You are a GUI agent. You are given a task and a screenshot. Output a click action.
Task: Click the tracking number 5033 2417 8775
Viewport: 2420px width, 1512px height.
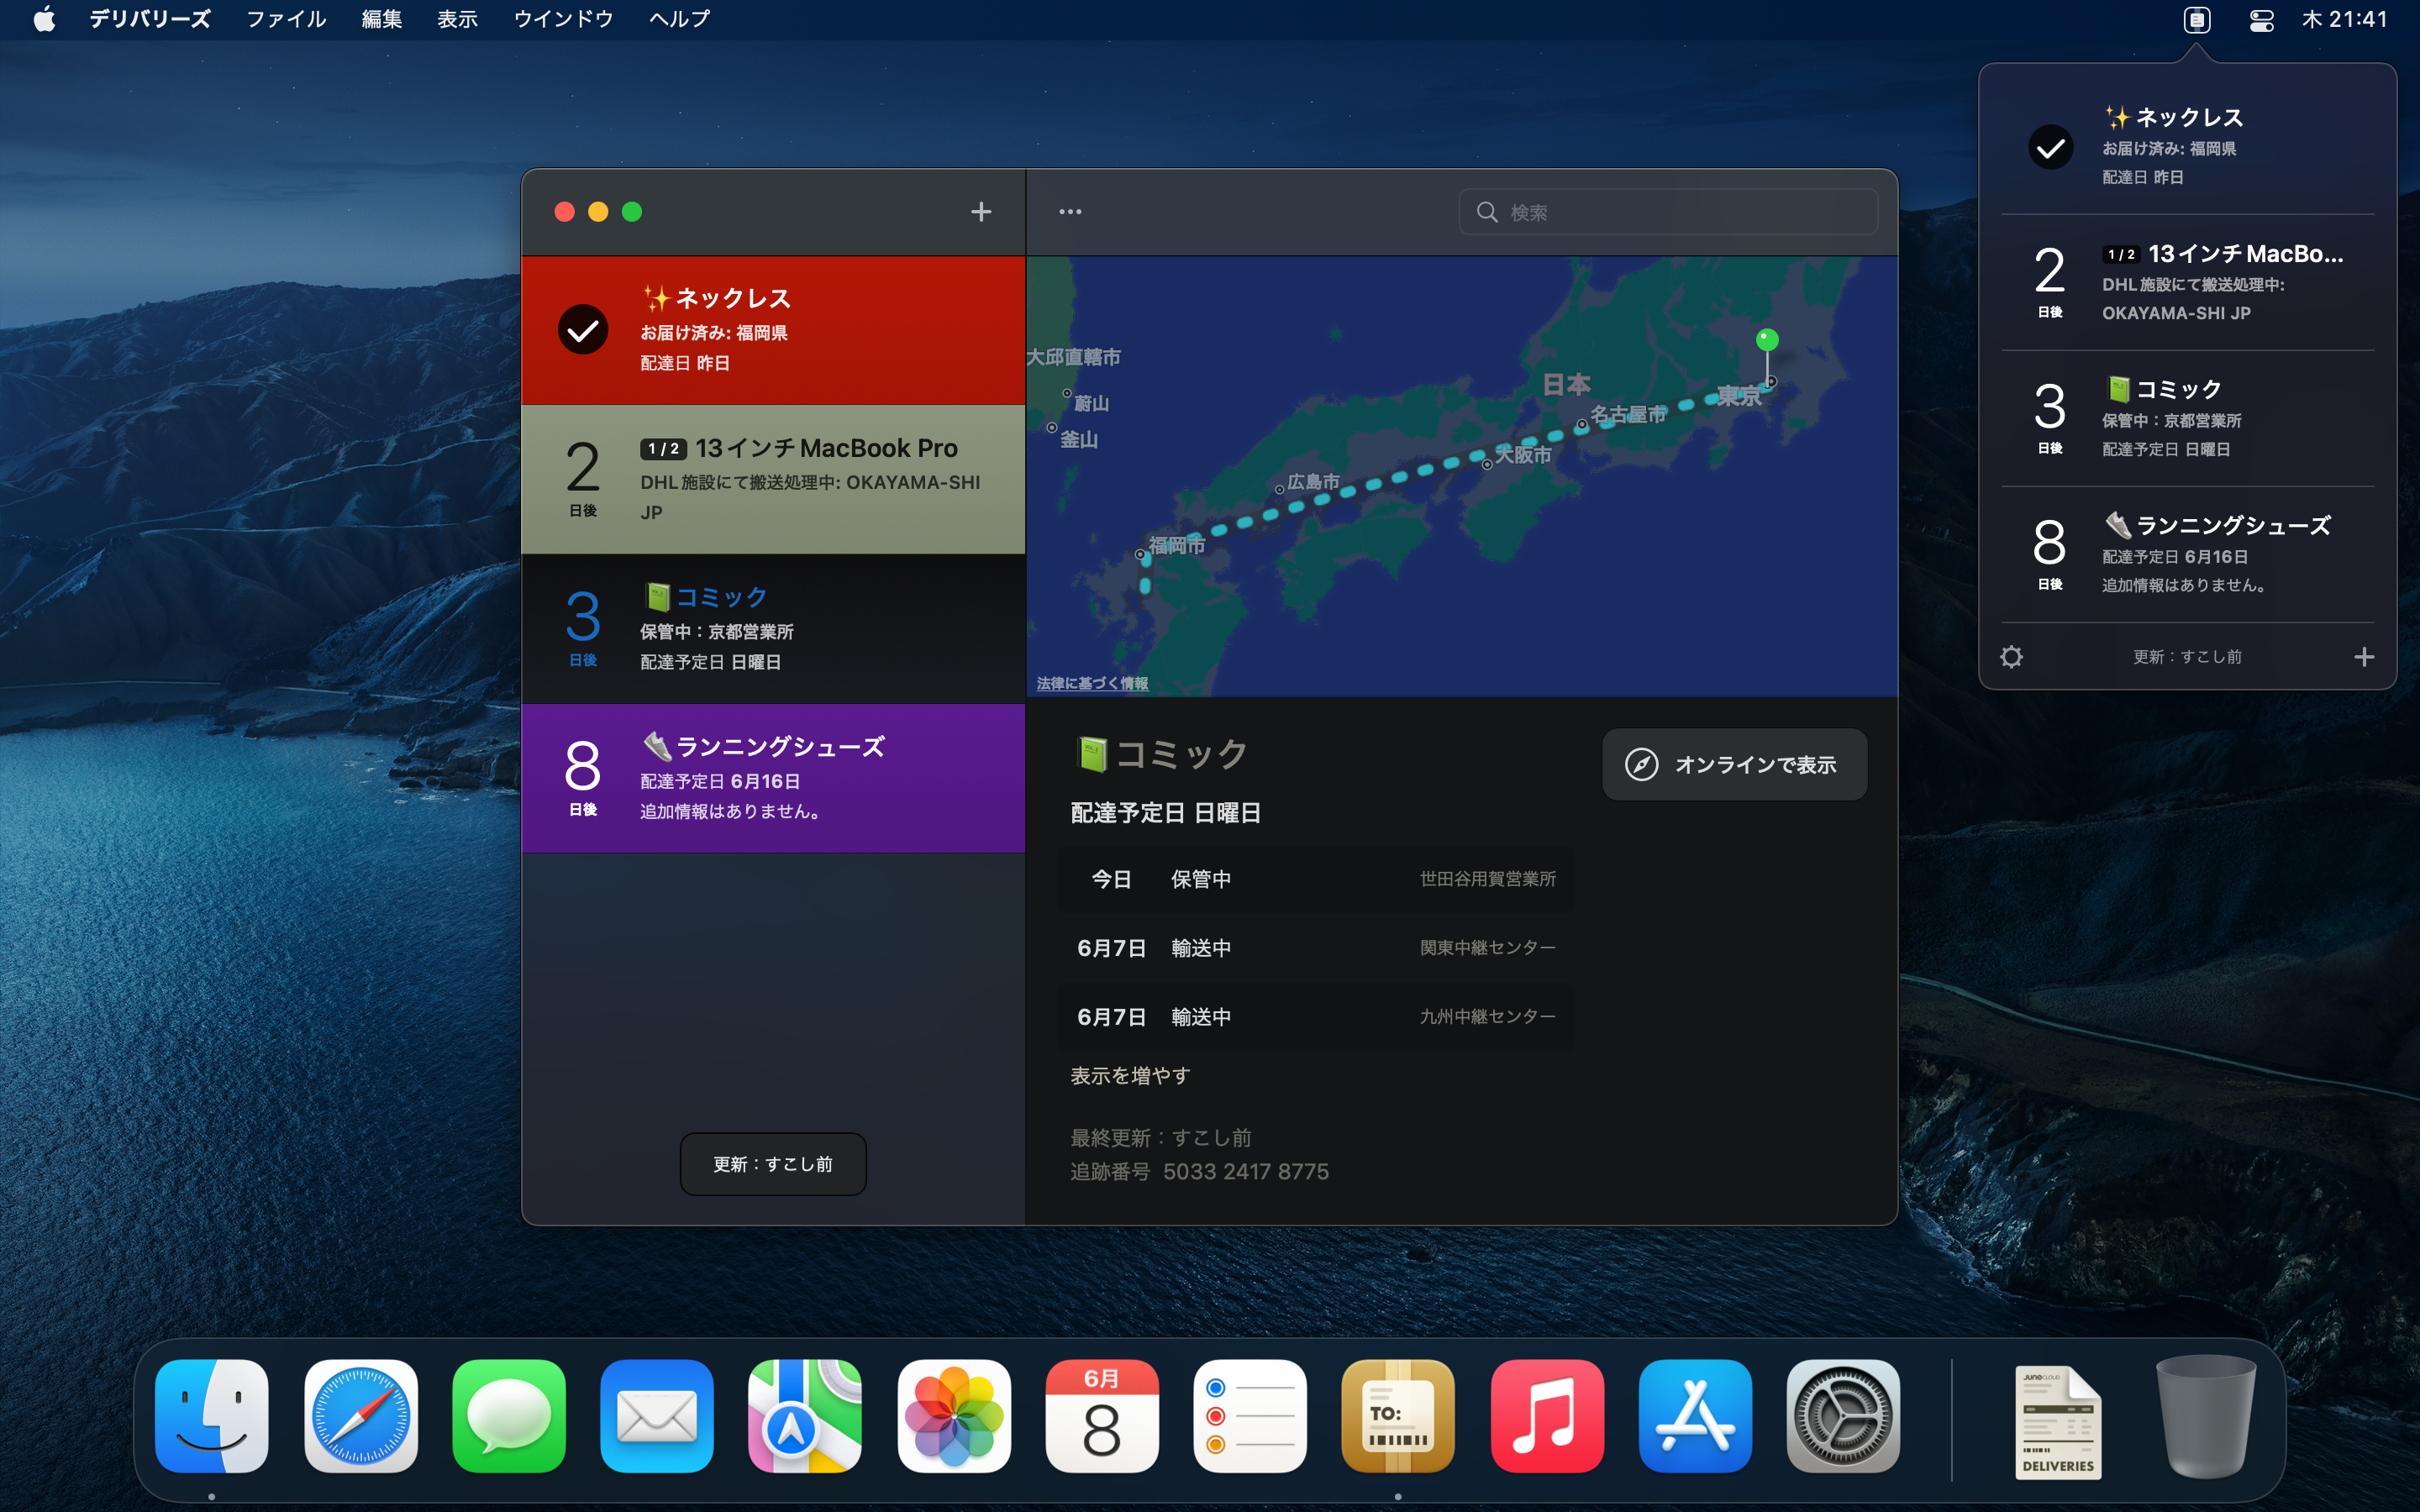pos(1246,1171)
